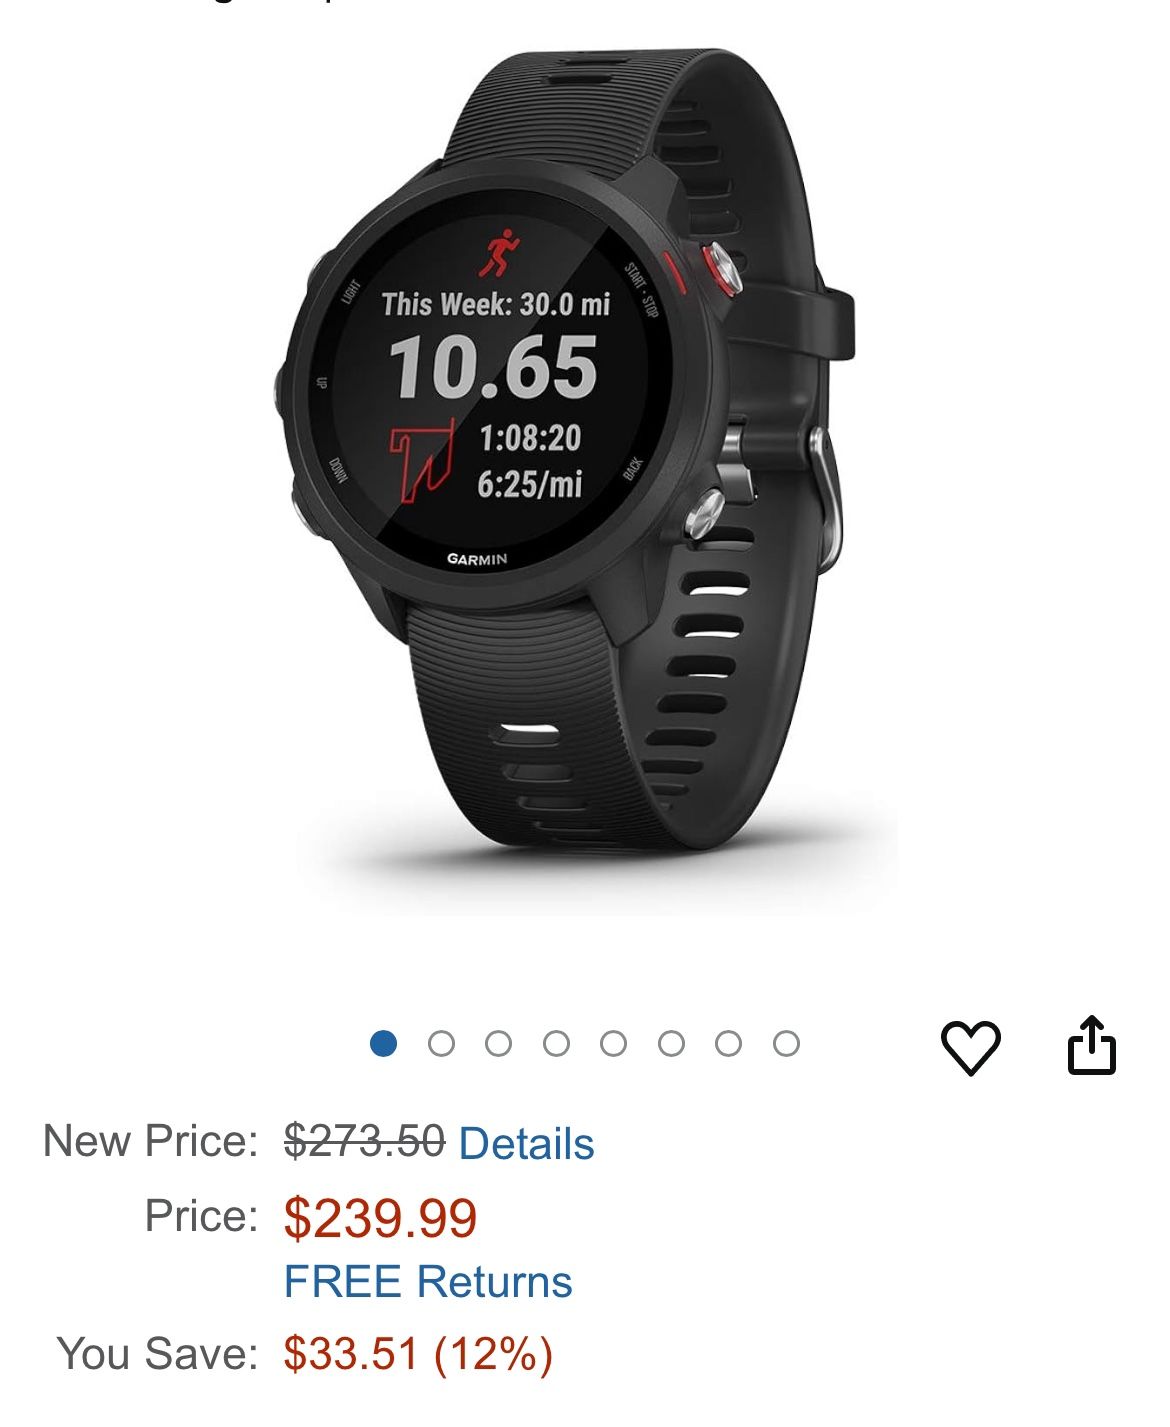Tap the 10.65 distance on watch face
Image resolution: width=1170 pixels, height=1427 pixels.
click(494, 368)
